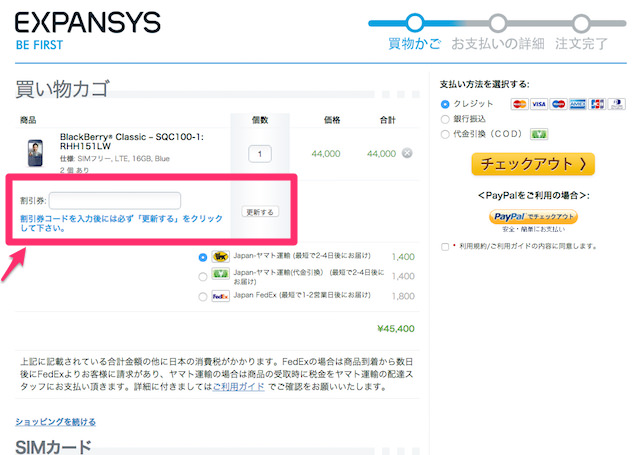
Task: Click the VISA card icon
Action: coord(539,104)
